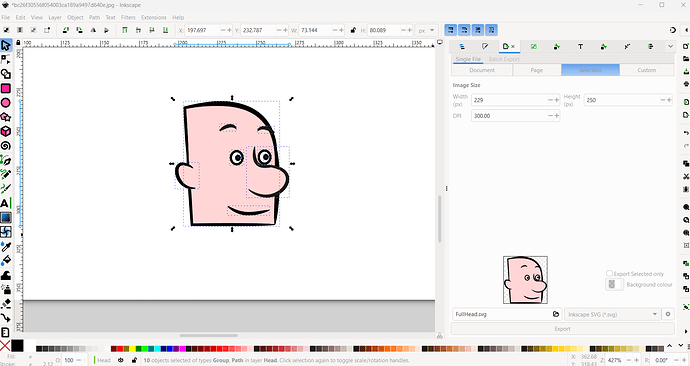Screen dimensions: 690x366
Task: Toggle scale stroke width with object
Action: tap(450, 30)
